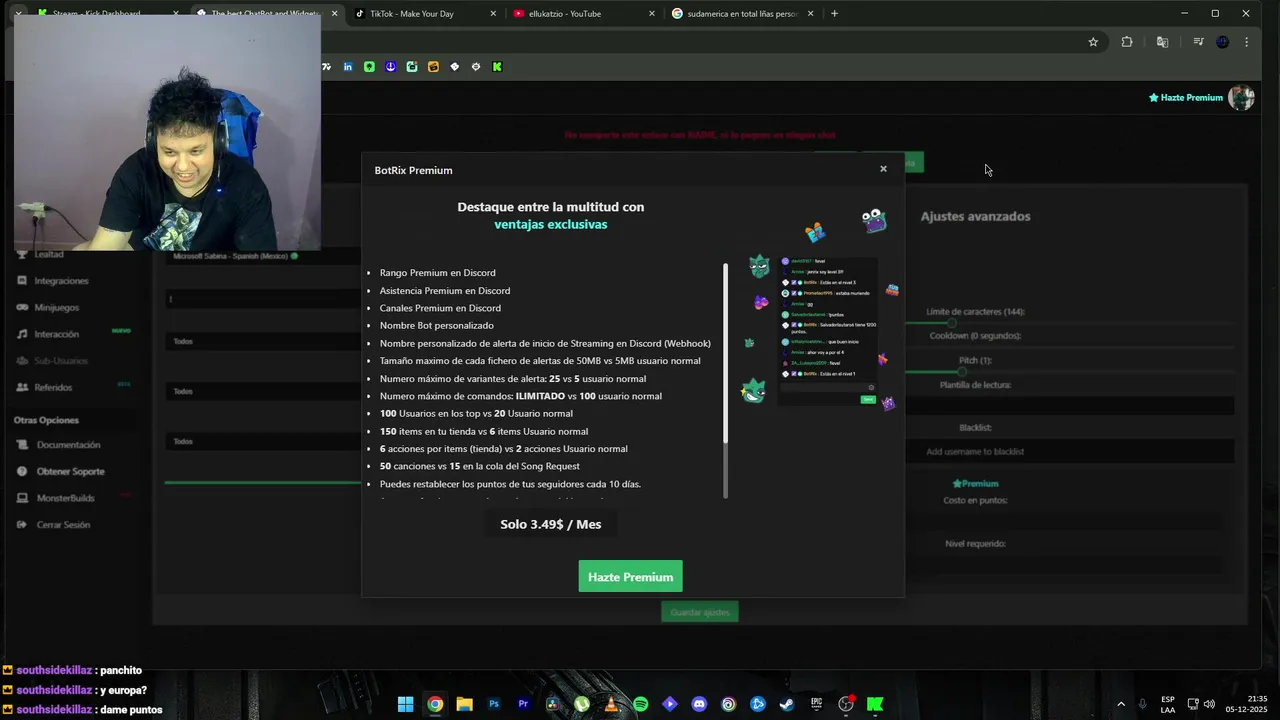Click the Integraciones sidebar icon
This screenshot has height=720, width=1280.
tap(22, 281)
